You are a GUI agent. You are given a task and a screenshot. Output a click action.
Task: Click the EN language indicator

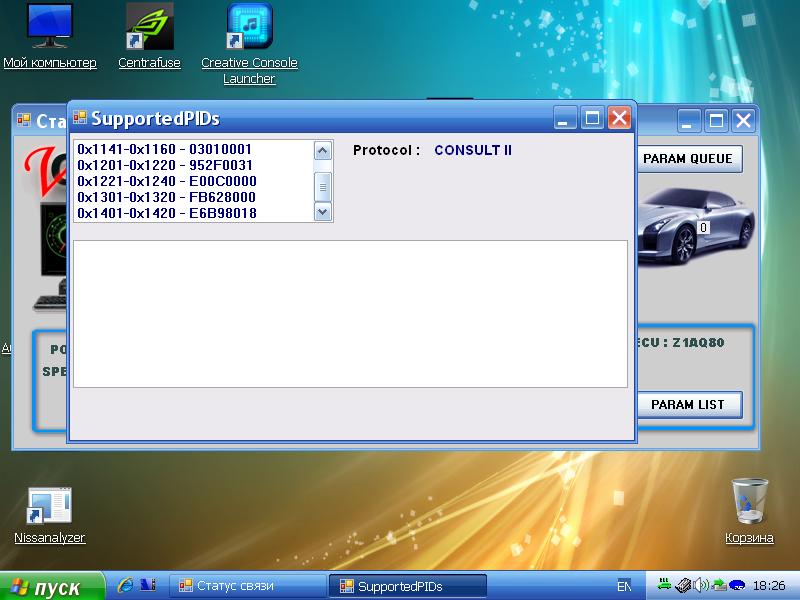(x=624, y=586)
